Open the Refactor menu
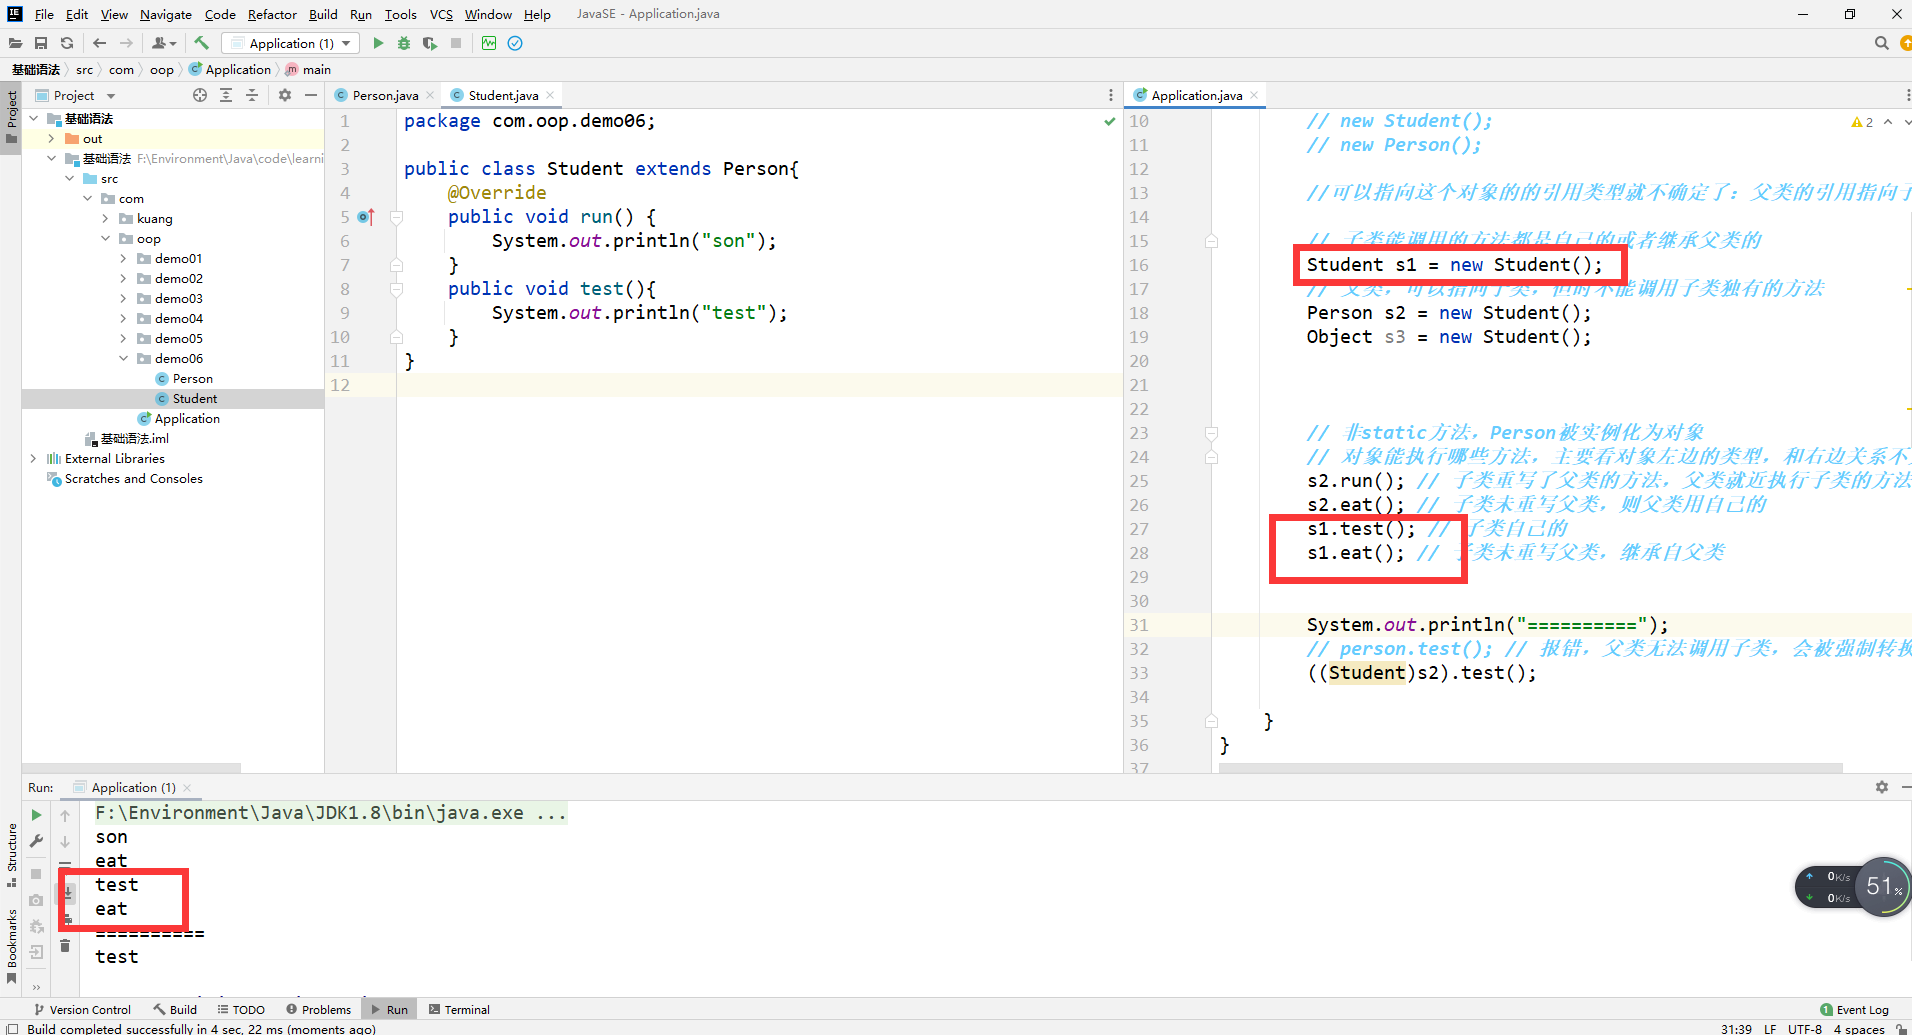Viewport: 1912px width, 1035px height. (272, 14)
